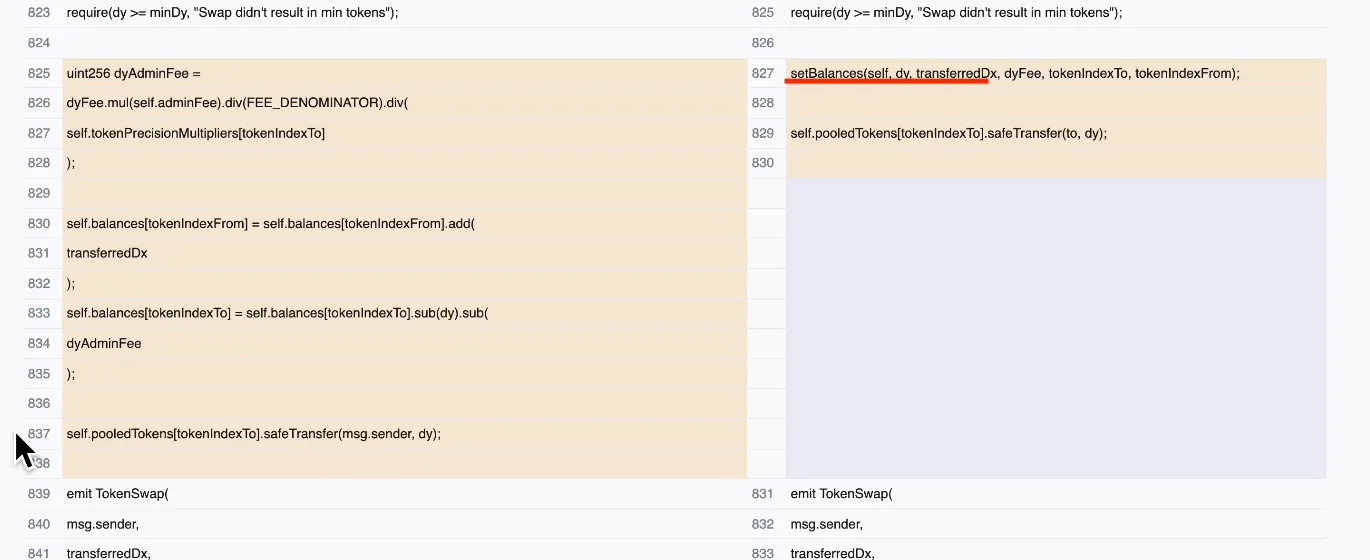
Task: Click the self.tokenPrecisionMultipliers[tokenIndexTo] line
Action: click(x=196, y=133)
